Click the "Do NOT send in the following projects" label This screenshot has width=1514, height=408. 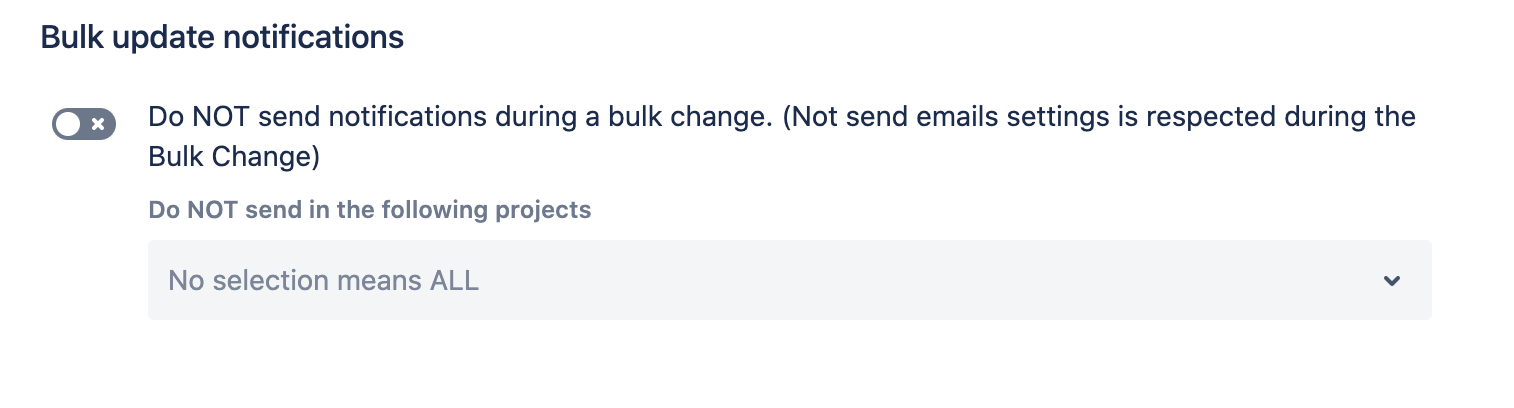coord(369,211)
